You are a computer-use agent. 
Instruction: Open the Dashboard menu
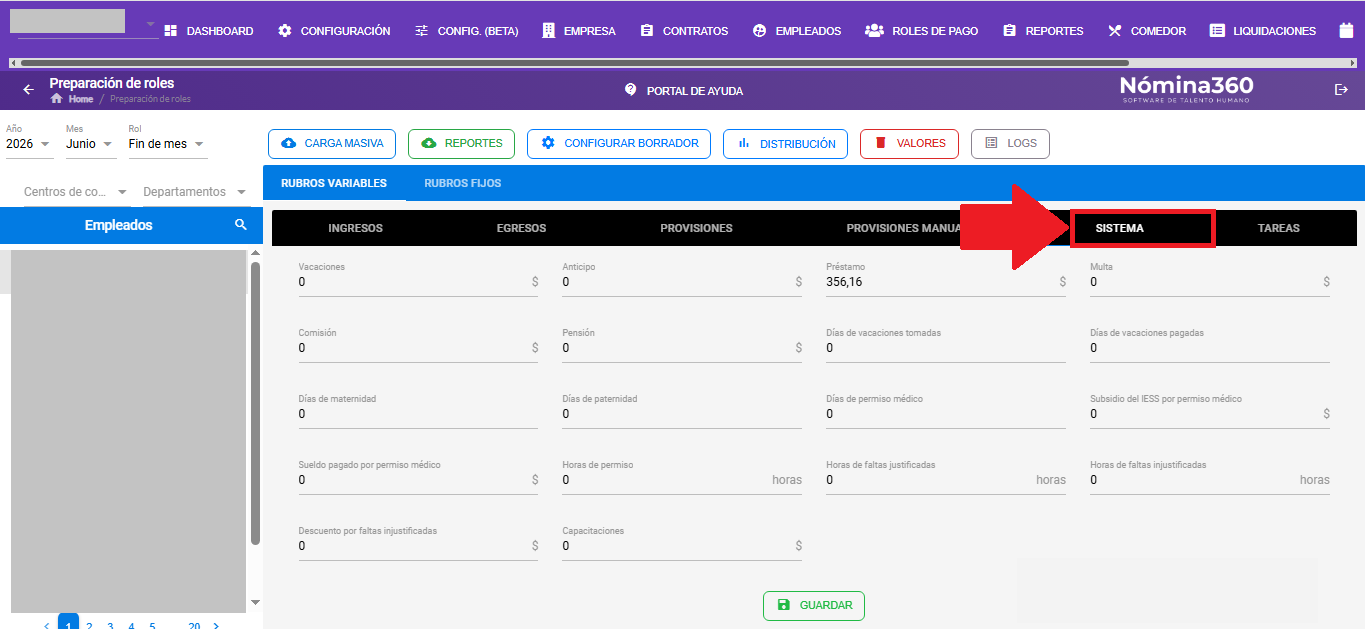[208, 31]
